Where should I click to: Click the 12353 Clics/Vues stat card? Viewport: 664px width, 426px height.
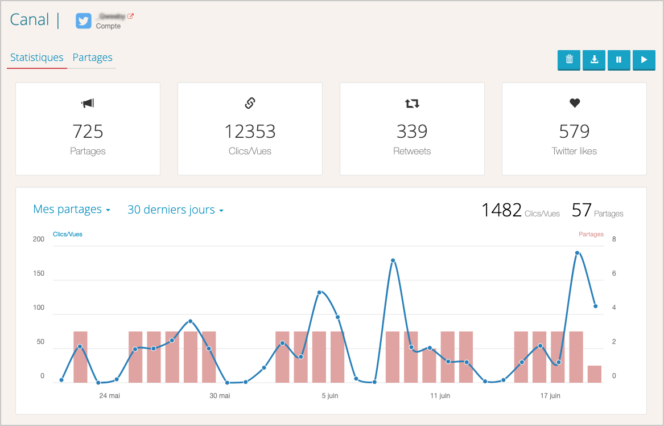tap(250, 131)
